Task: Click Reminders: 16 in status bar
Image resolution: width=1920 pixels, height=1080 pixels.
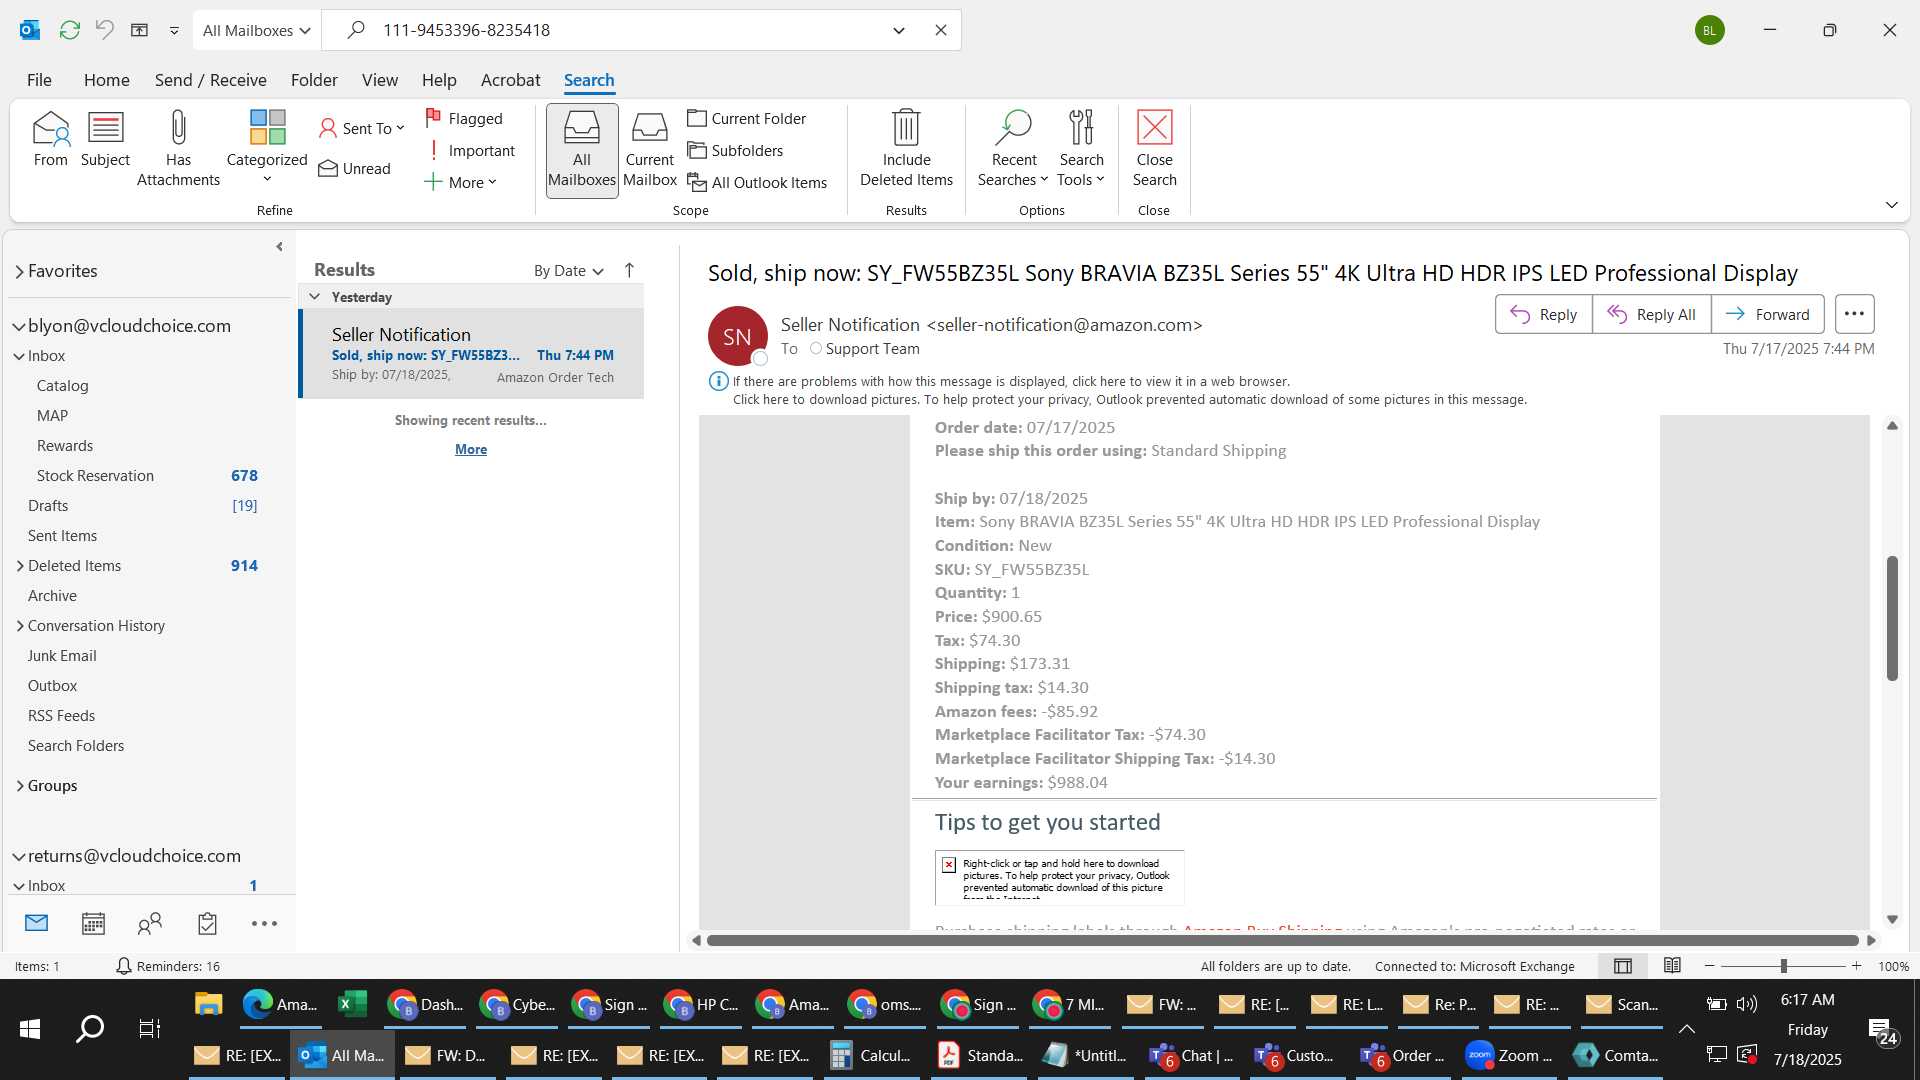Action: [168, 966]
